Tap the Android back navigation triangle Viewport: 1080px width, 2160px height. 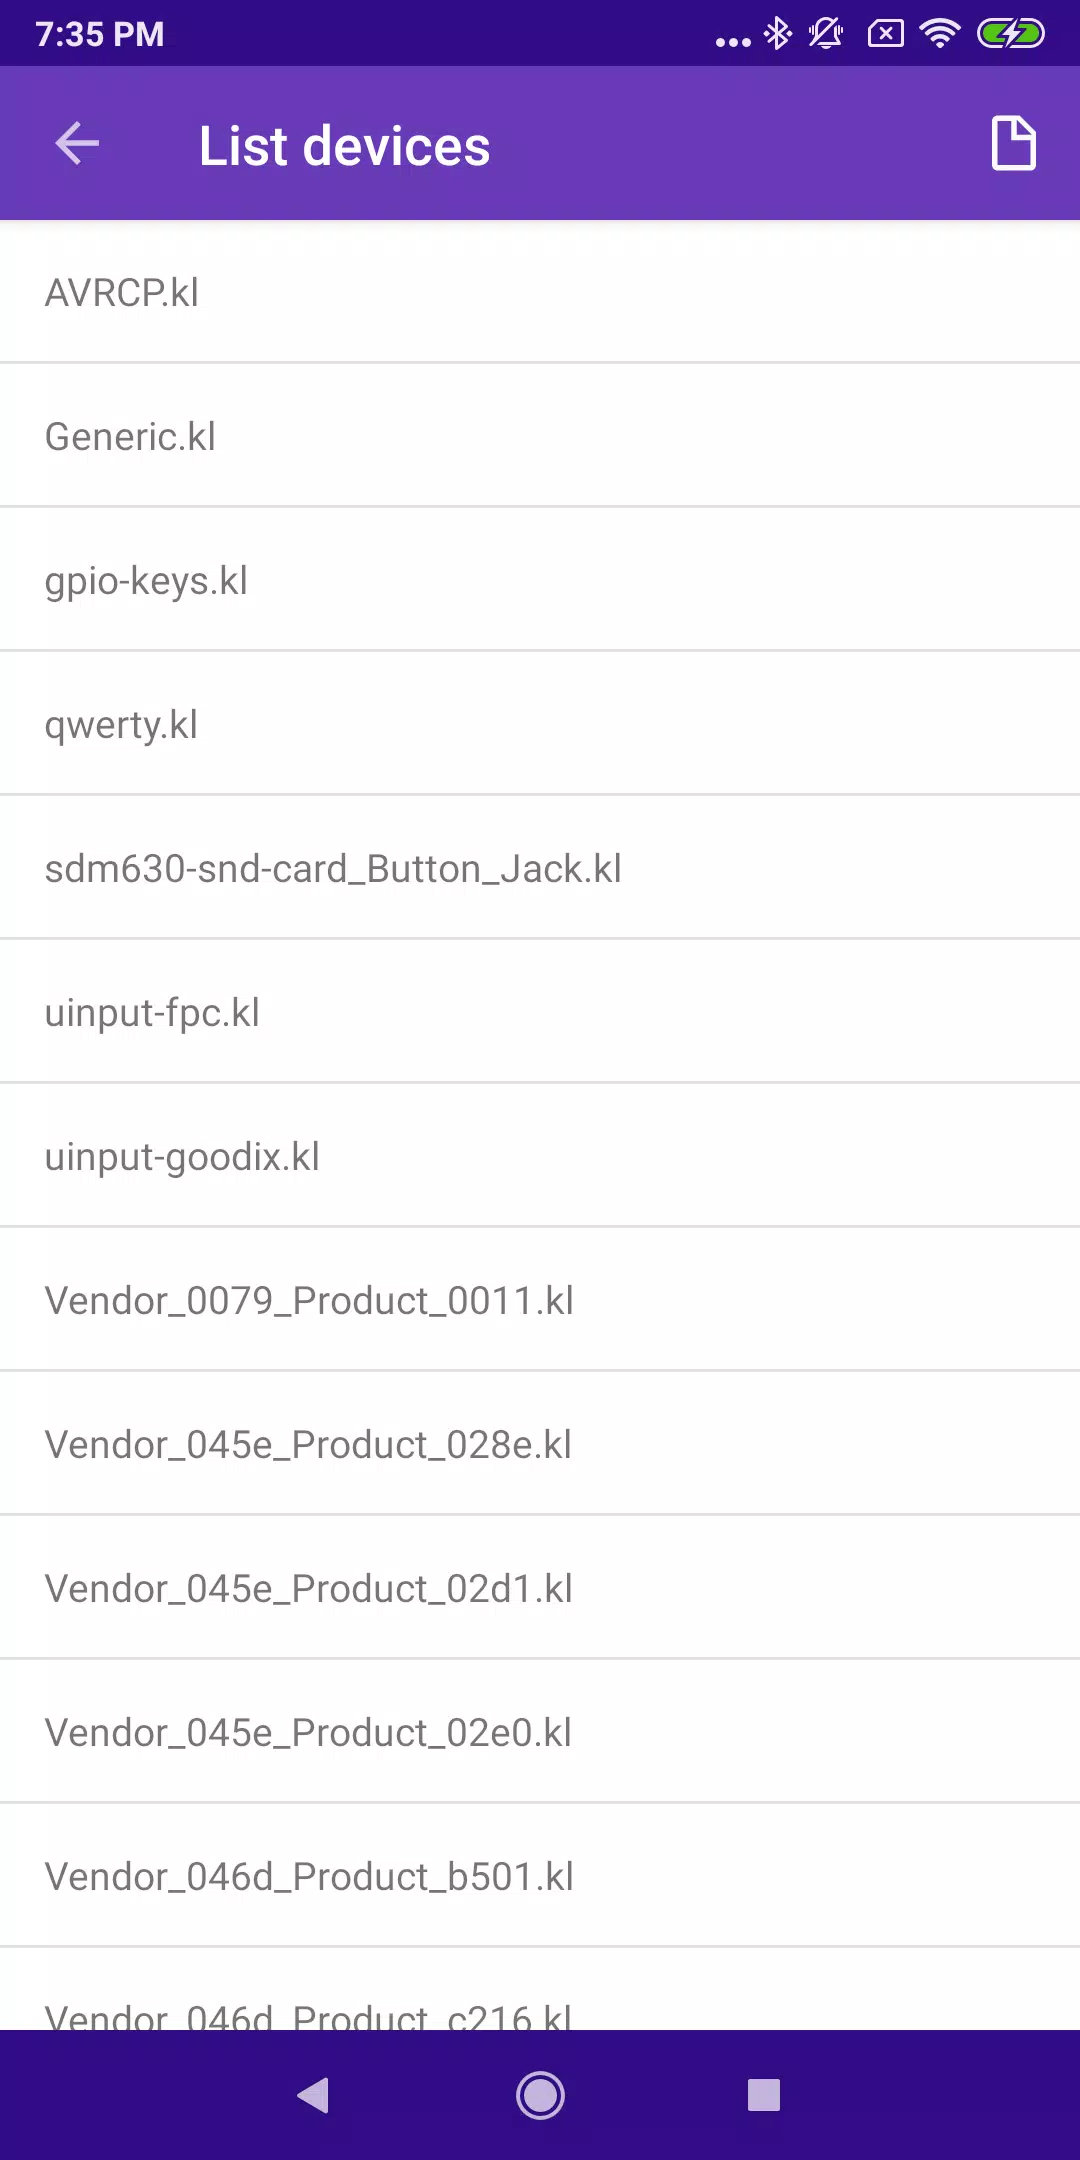314,2095
